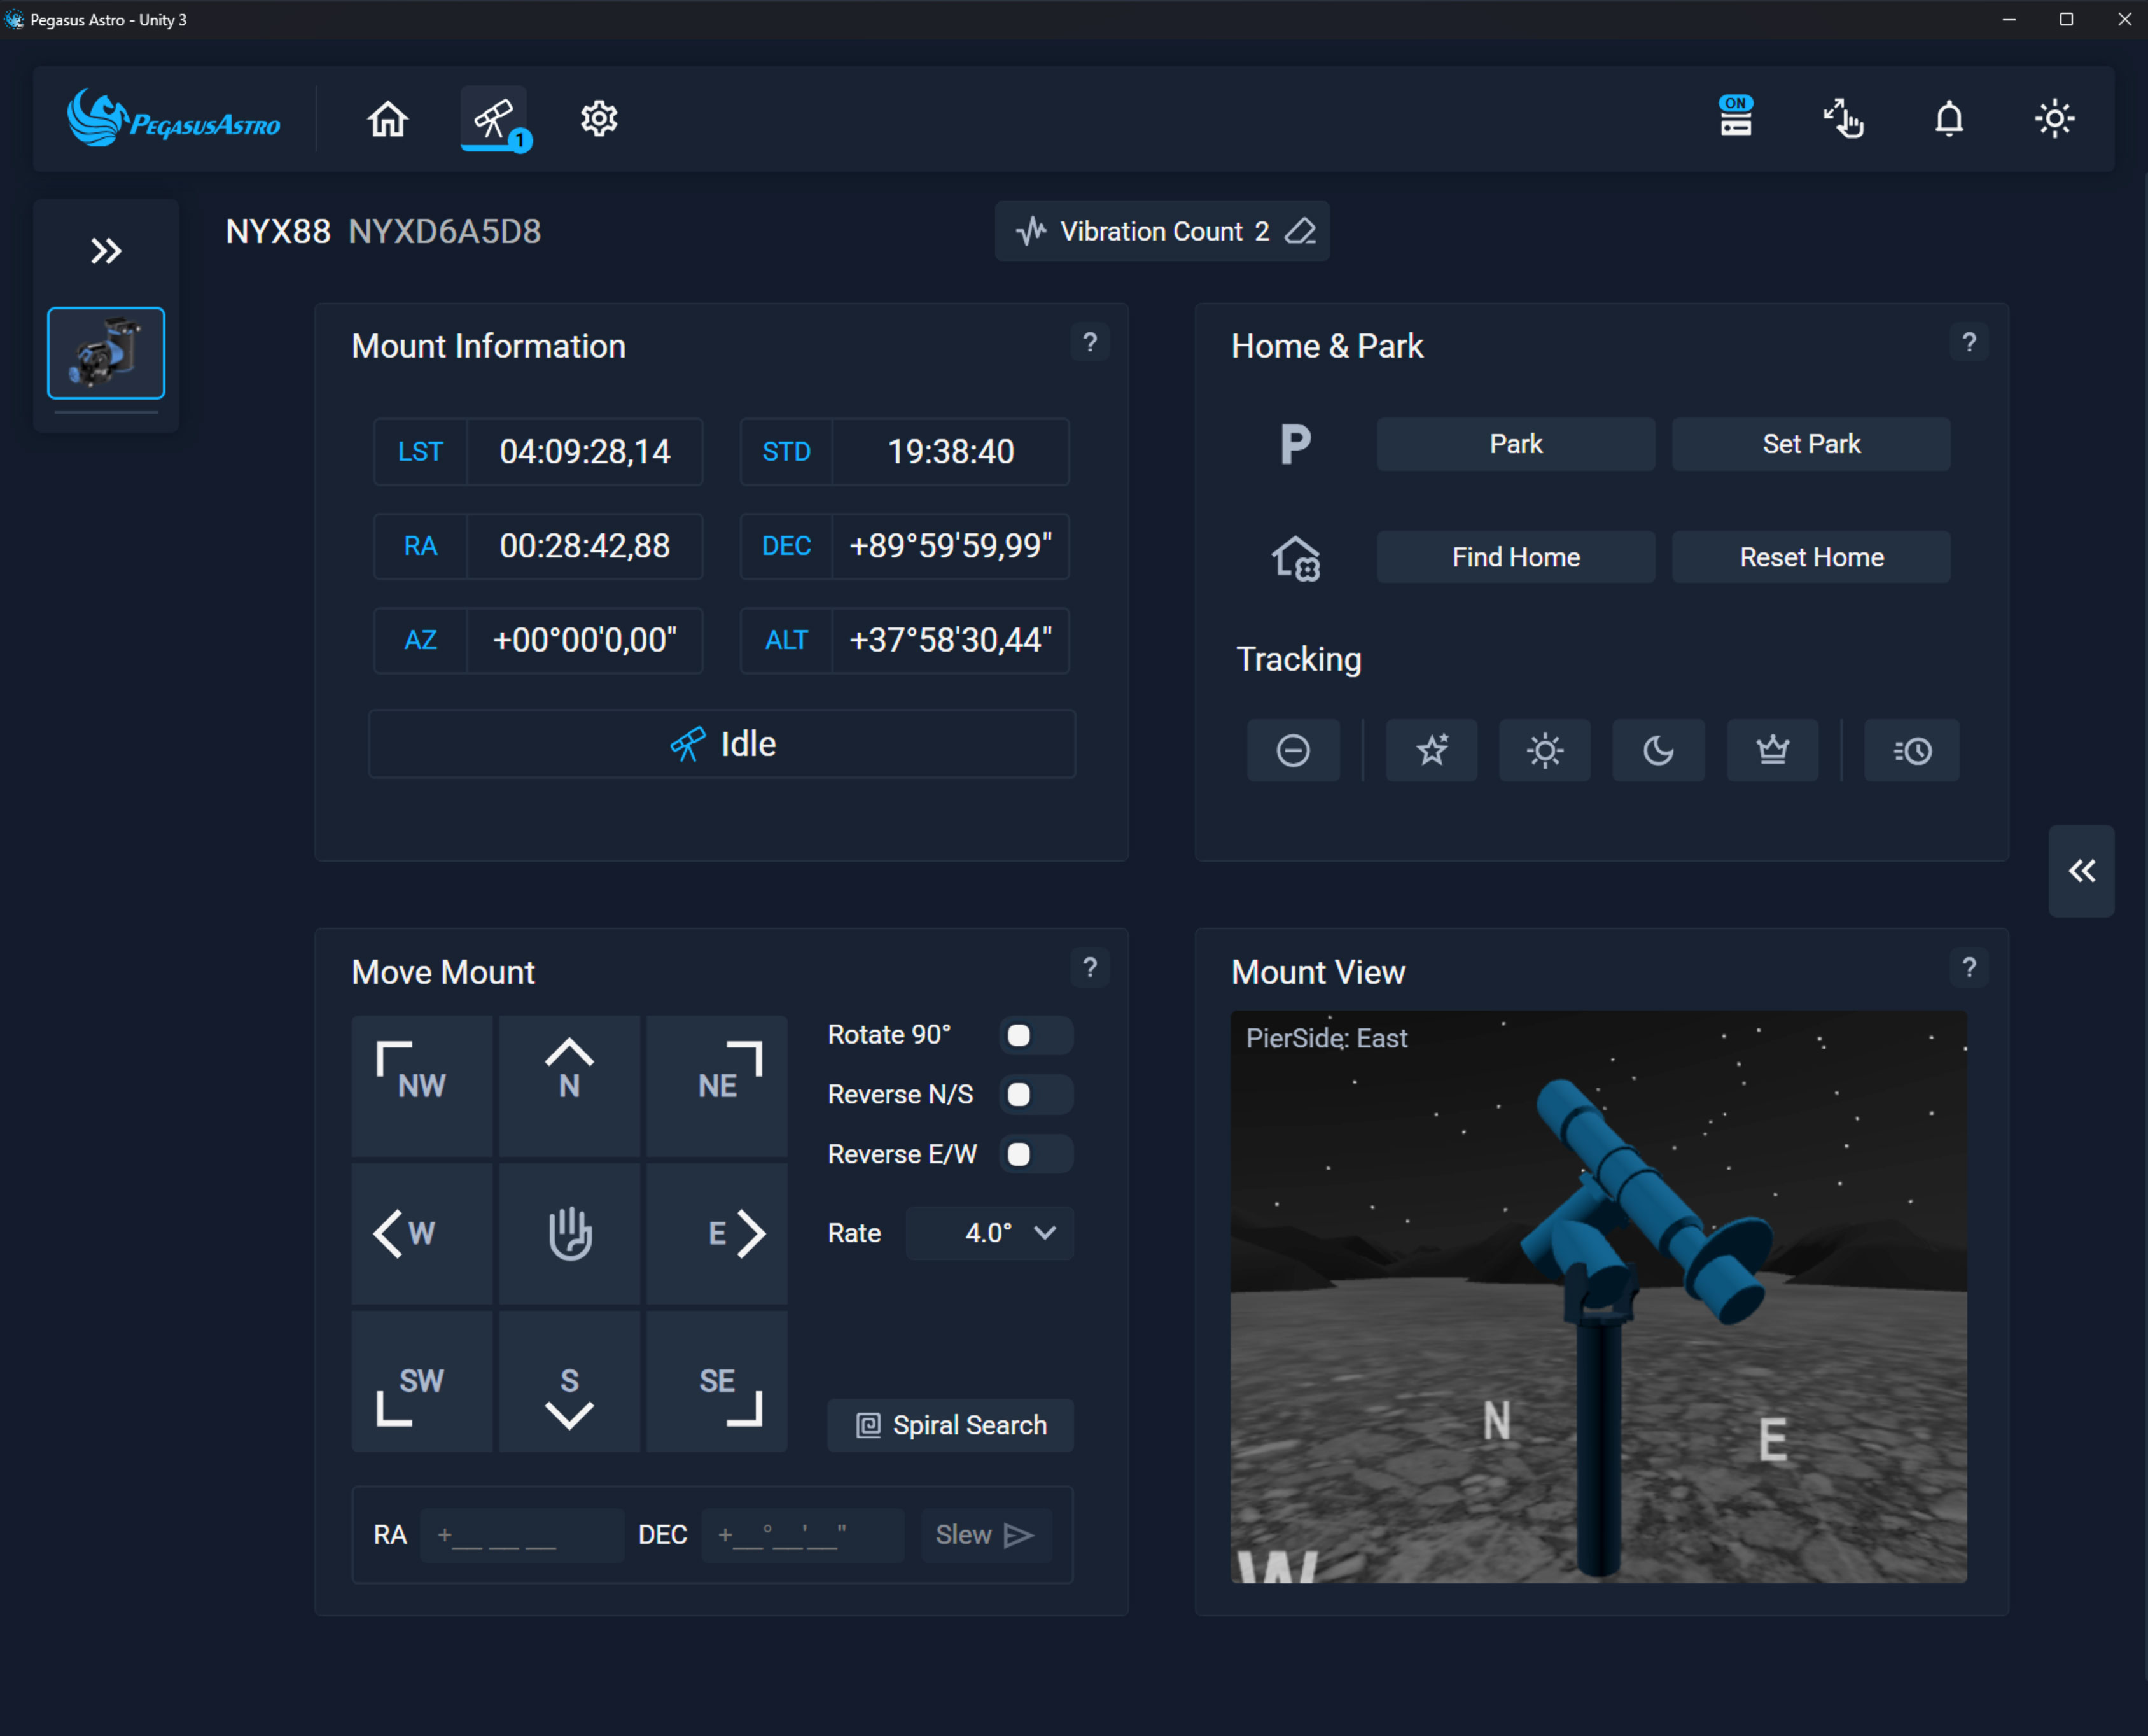Go to the Home tab
This screenshot has width=2148, height=1736.
tap(388, 119)
